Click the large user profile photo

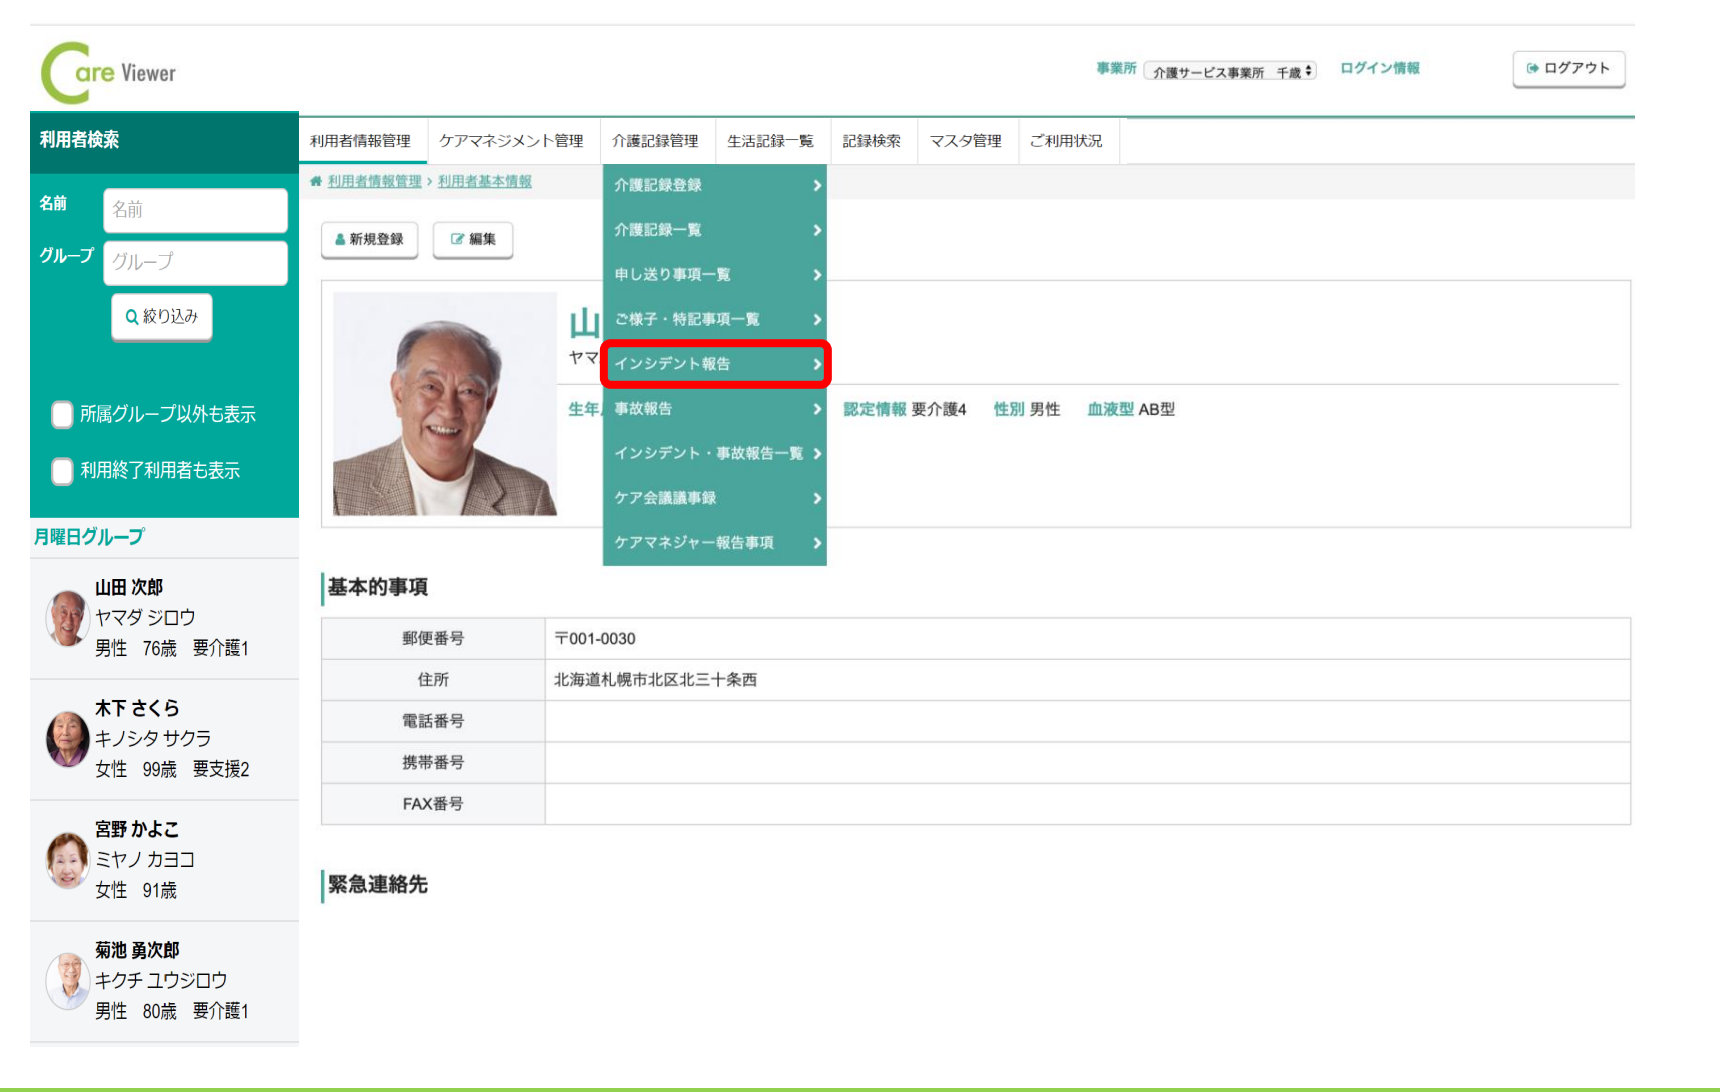click(444, 404)
